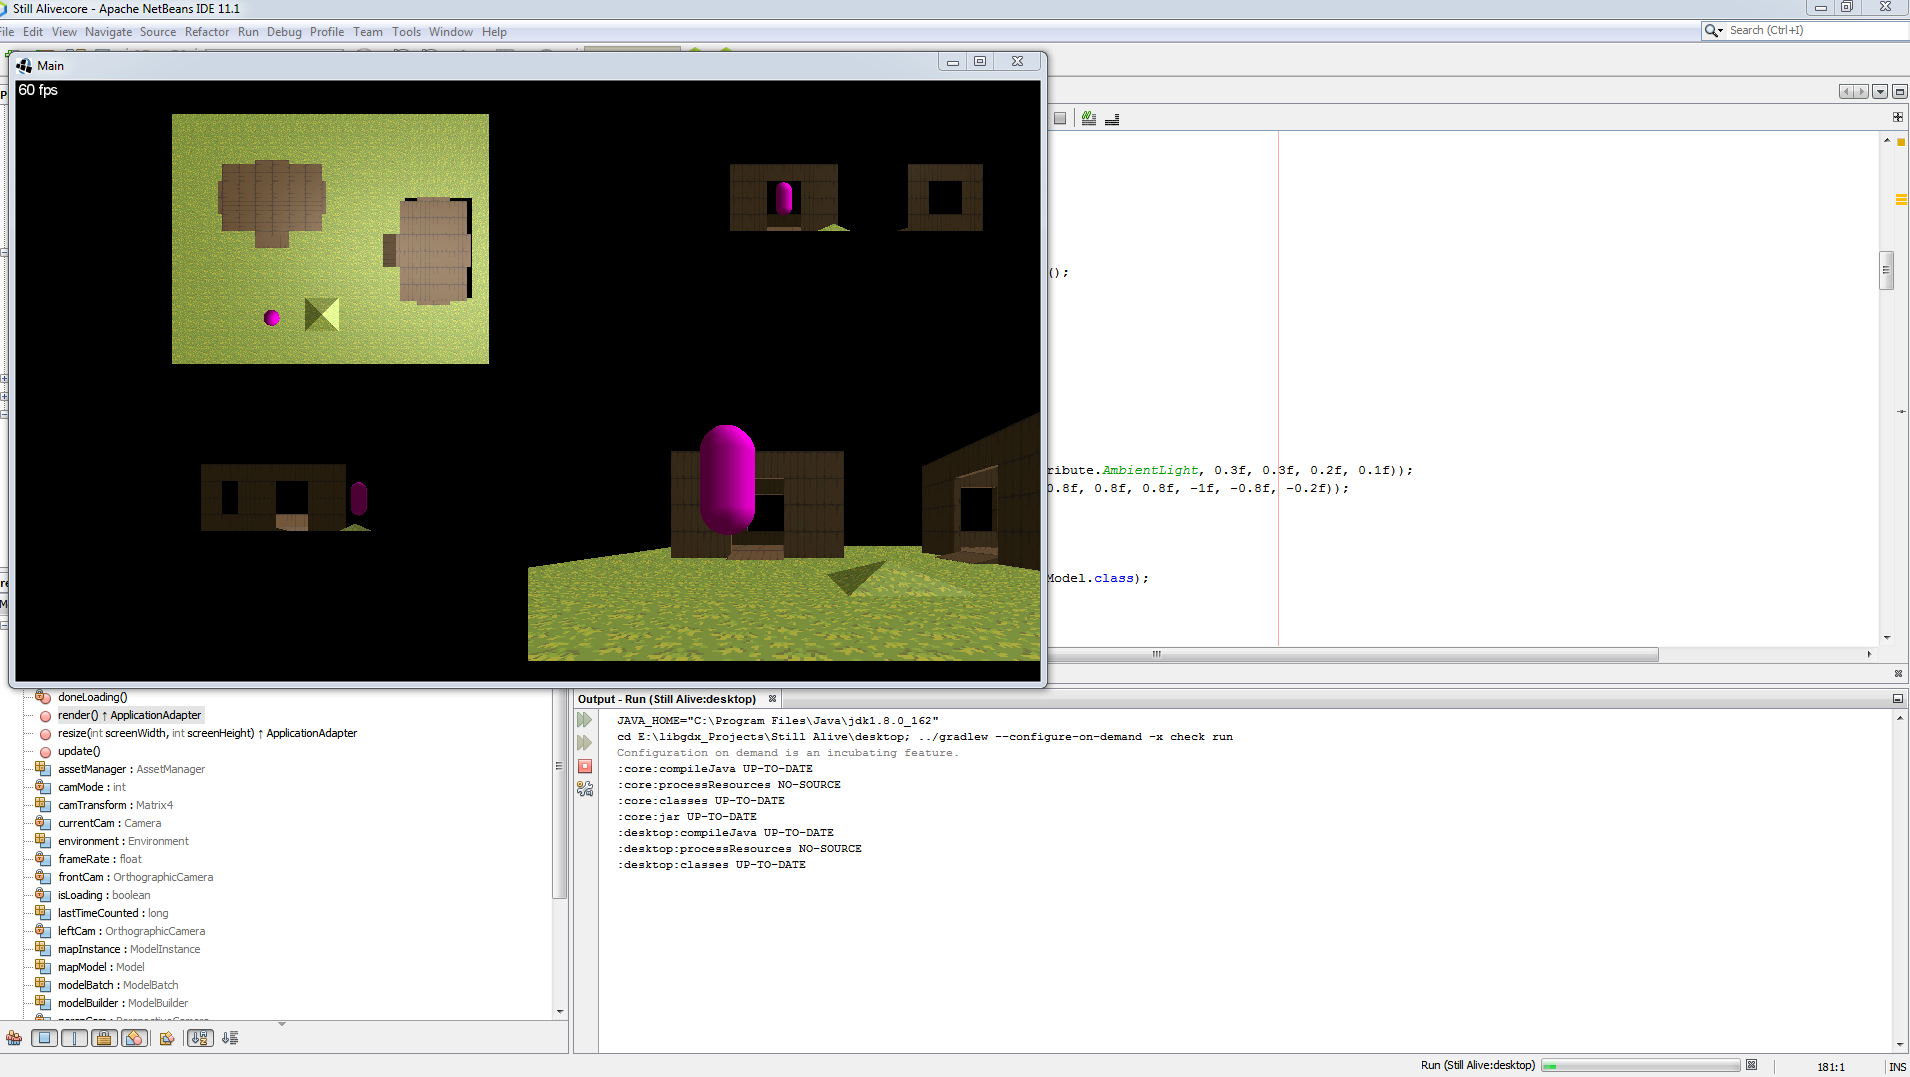Open the Navigate menu
Image resolution: width=1910 pixels, height=1077 pixels.
[x=108, y=32]
